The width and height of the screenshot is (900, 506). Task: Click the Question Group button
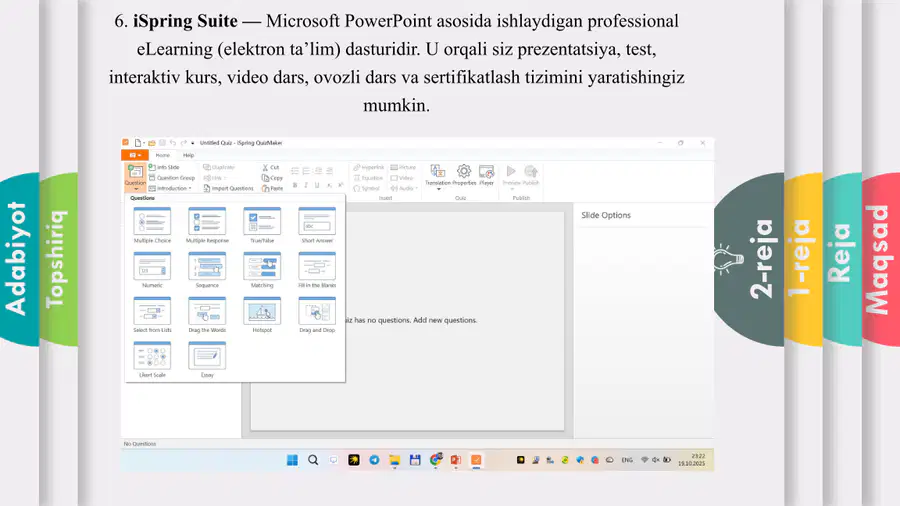pyautogui.click(x=172, y=178)
